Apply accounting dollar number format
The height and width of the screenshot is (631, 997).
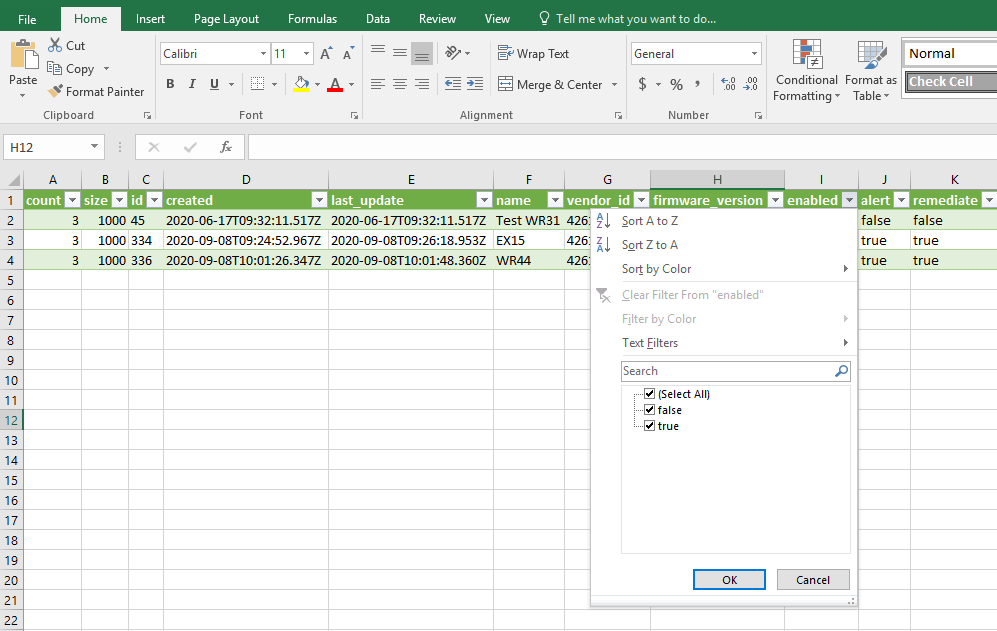point(642,84)
